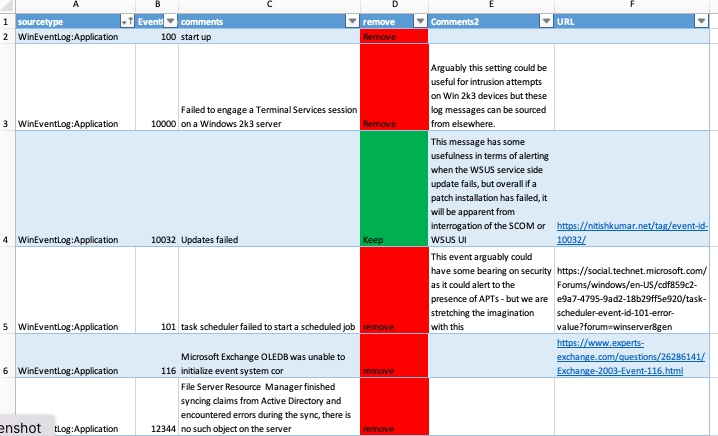Click the red Remove cell for event 10000
The width and height of the screenshot is (718, 436).
[394, 87]
